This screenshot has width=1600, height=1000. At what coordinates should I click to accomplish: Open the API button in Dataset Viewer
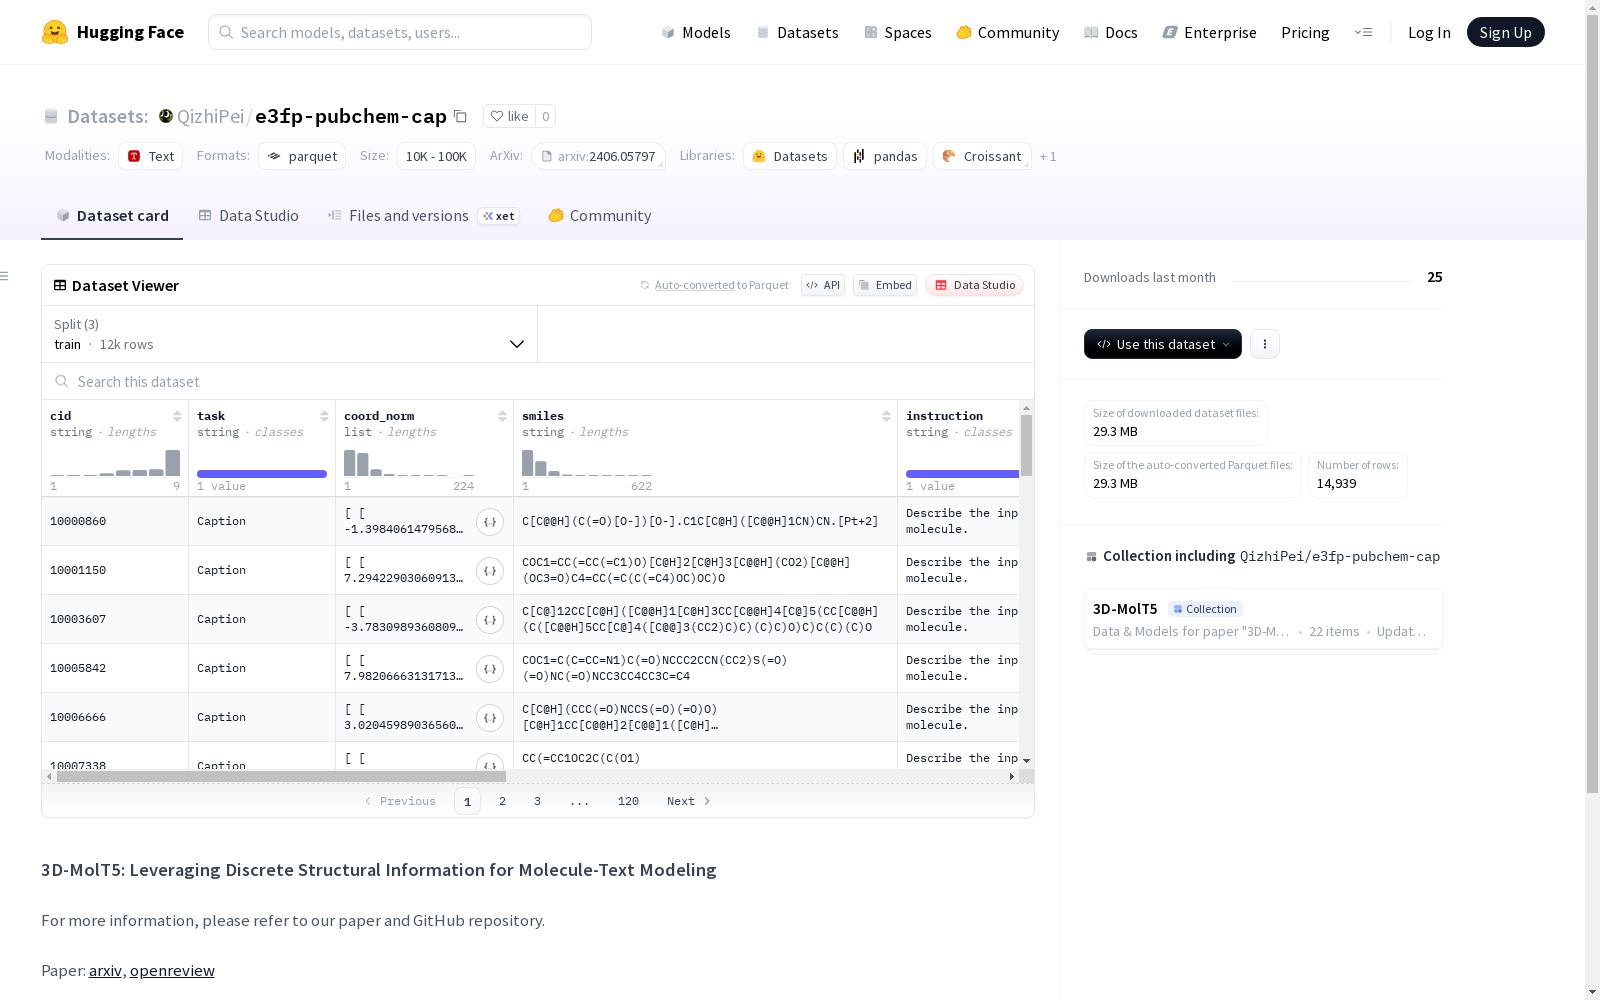tap(823, 285)
